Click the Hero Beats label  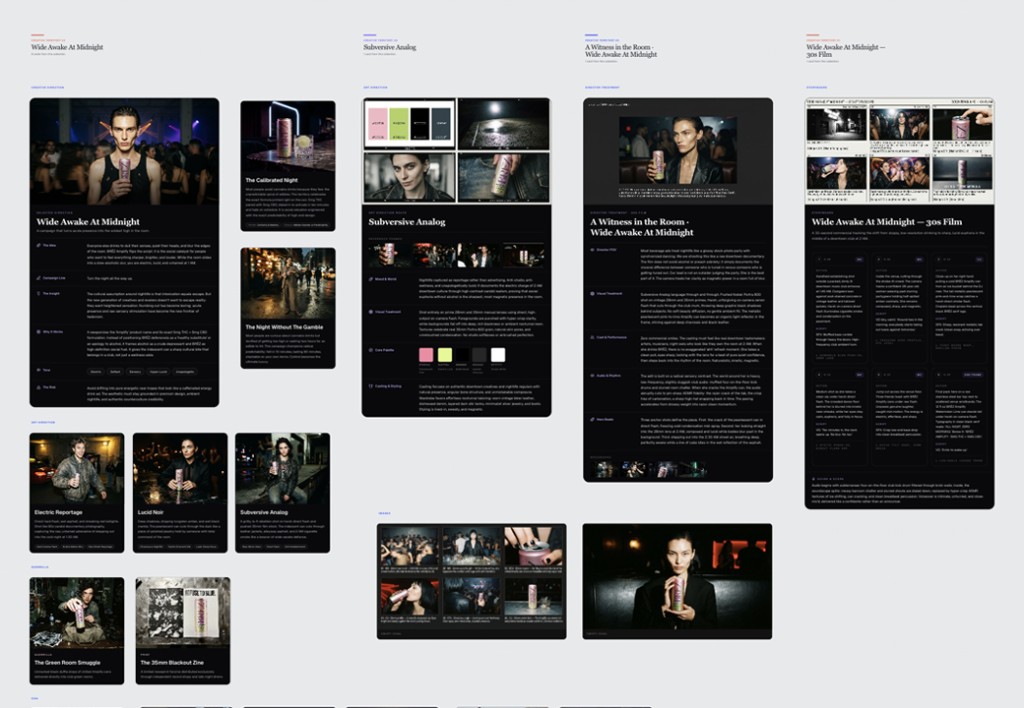point(605,419)
